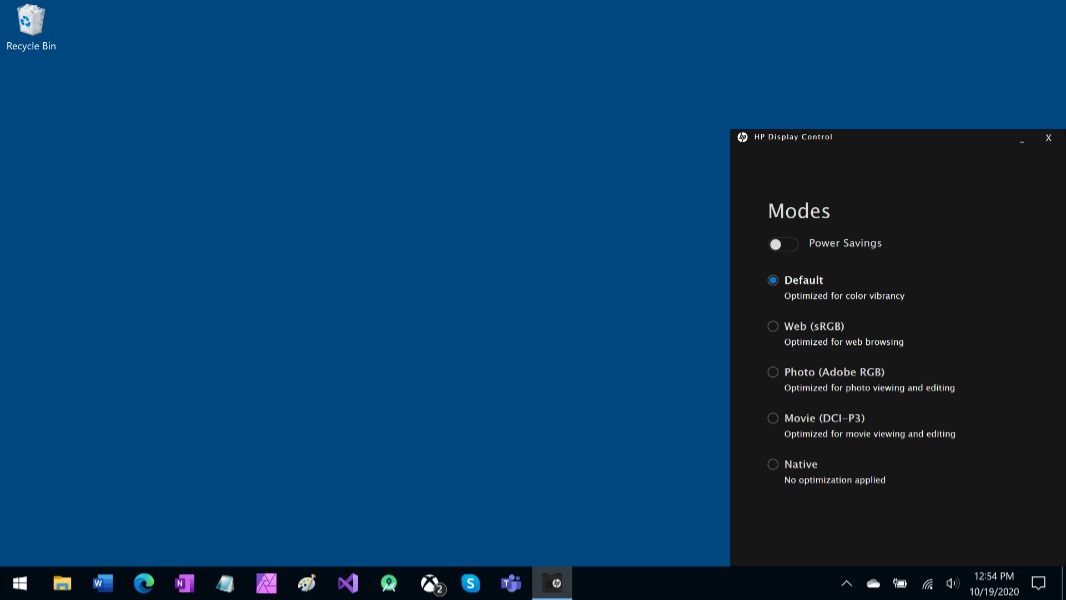Open OneNote from the taskbar
The width and height of the screenshot is (1066, 600).
pos(184,583)
